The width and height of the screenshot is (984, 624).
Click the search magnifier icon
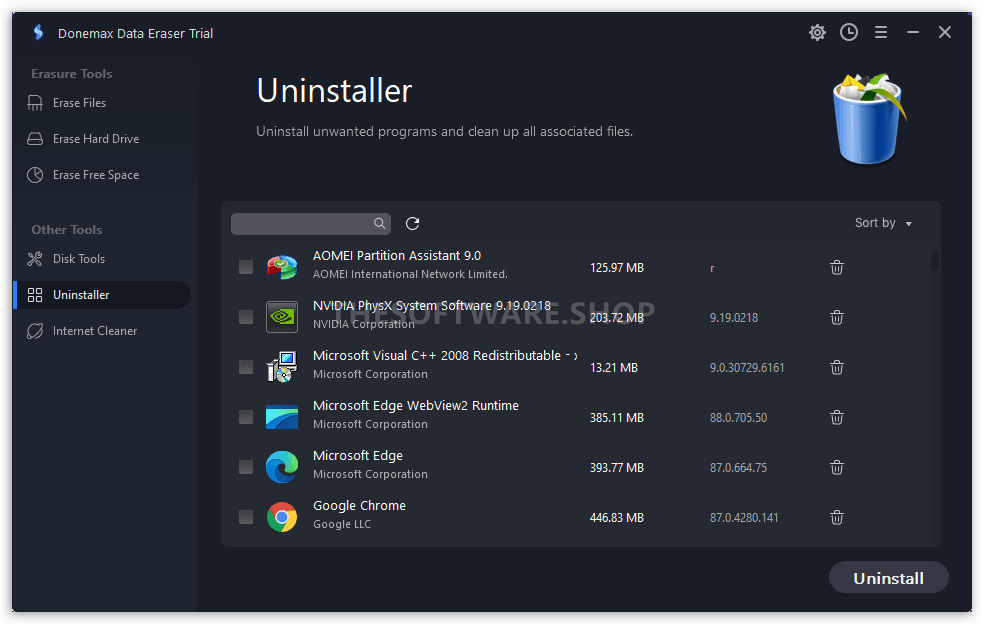pos(380,223)
